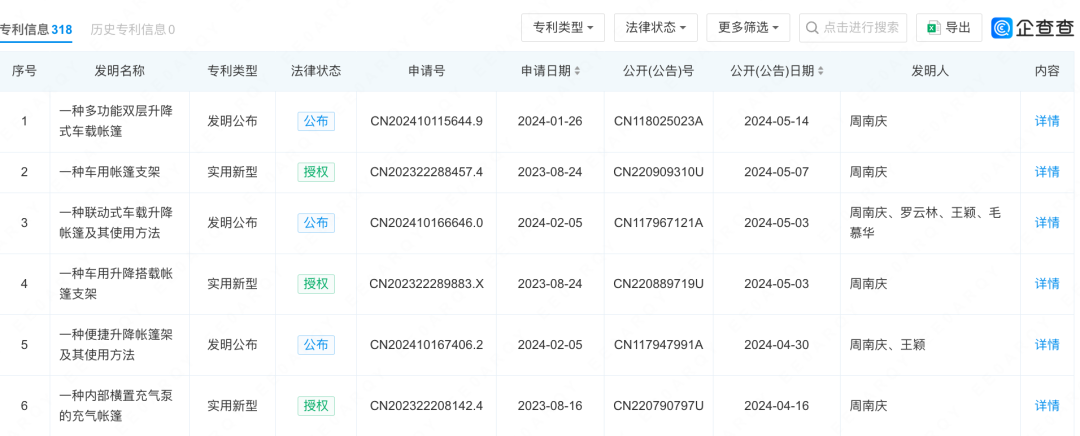Open 详情 for 一种车用帐篷支架
The image size is (1080, 436).
(1047, 172)
